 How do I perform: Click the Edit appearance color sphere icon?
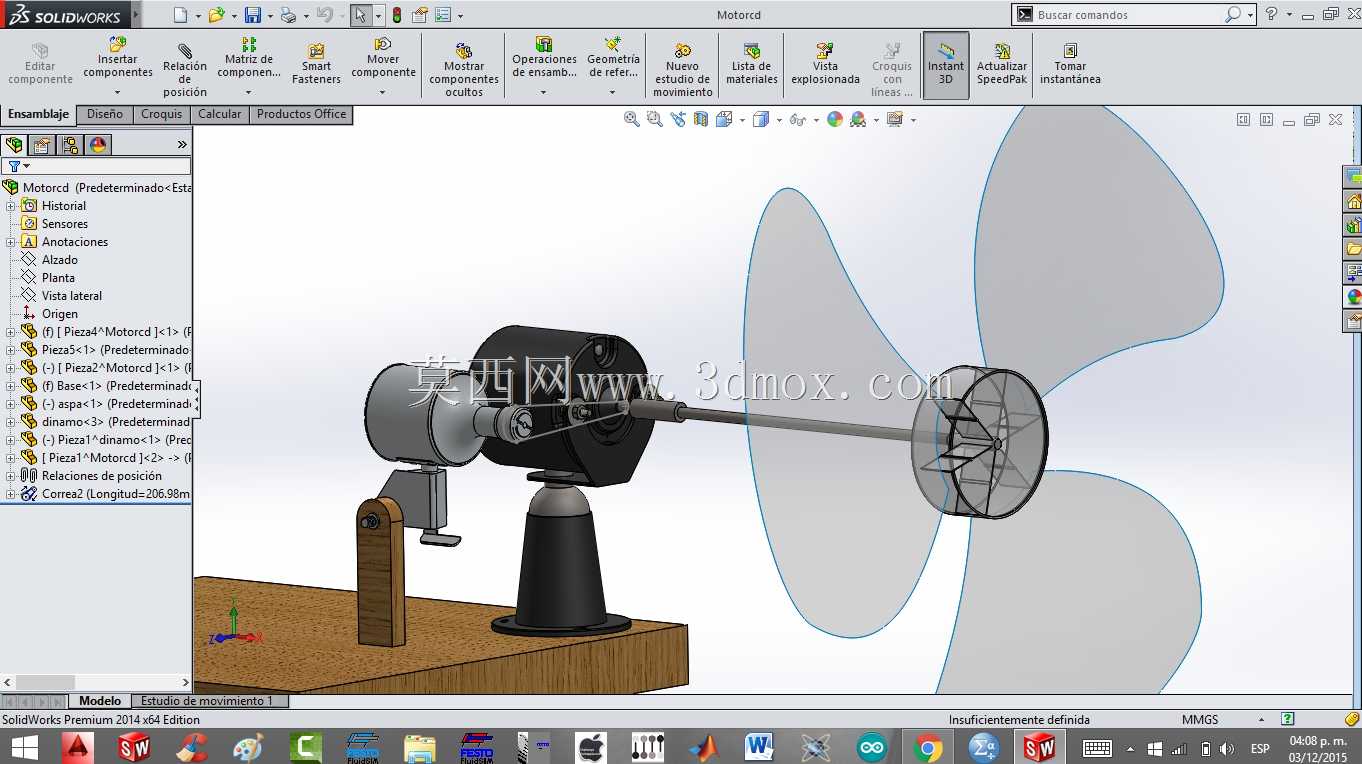835,119
